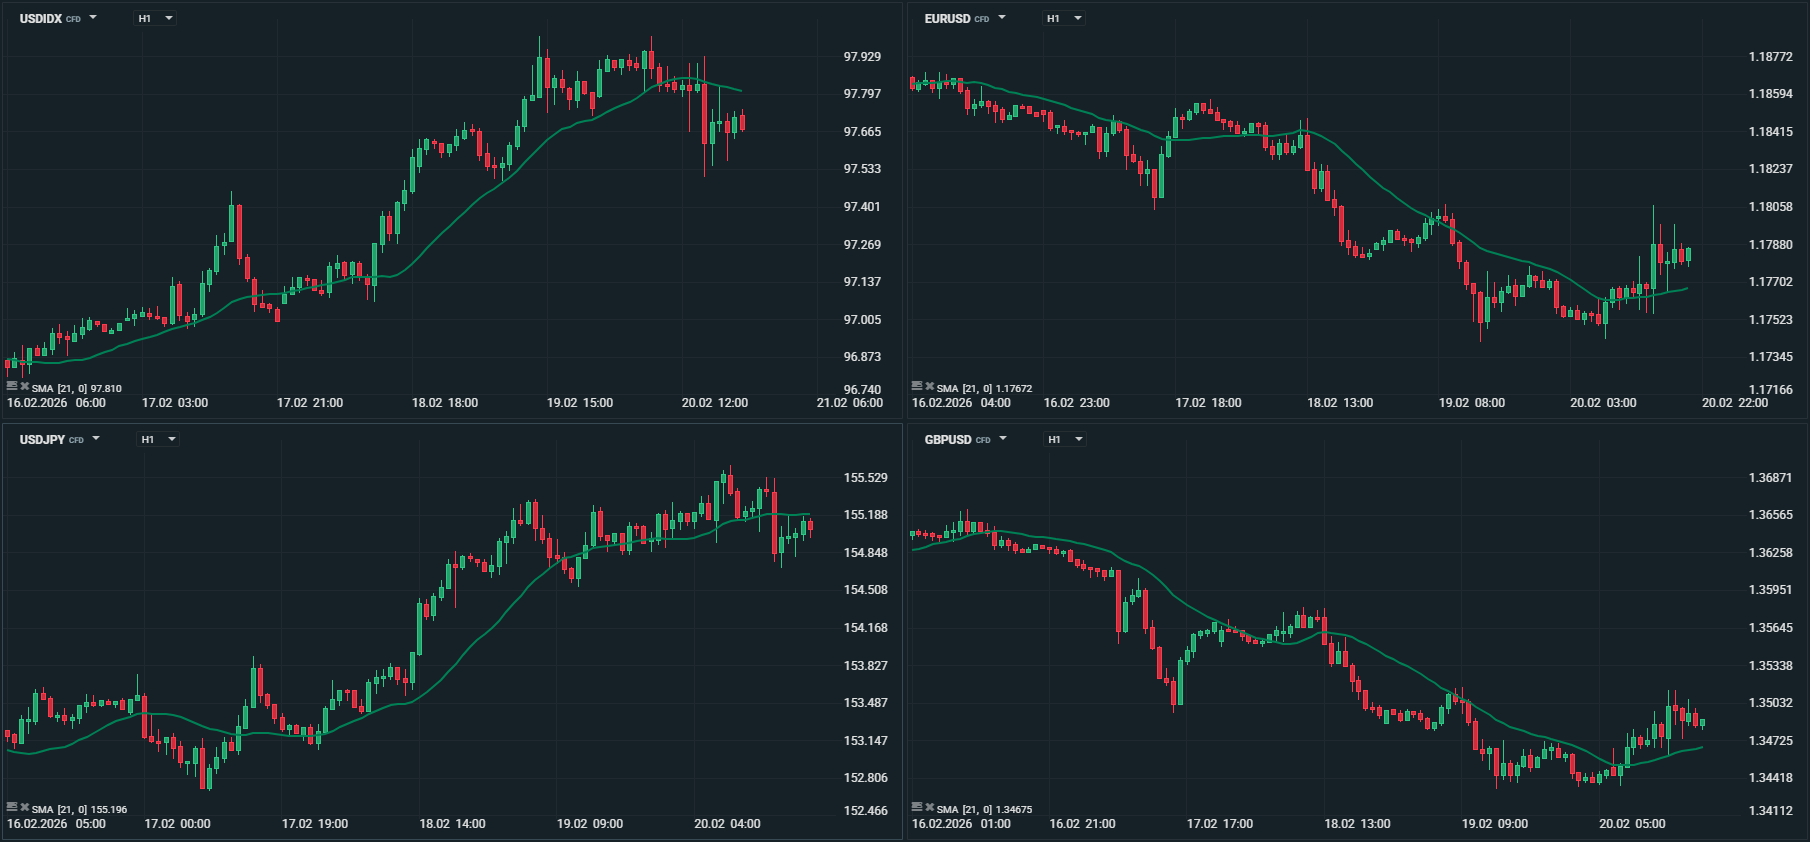Expand the EURUSD symbol selector arrow
Viewport: 1810px width, 842px height.
tap(1002, 18)
